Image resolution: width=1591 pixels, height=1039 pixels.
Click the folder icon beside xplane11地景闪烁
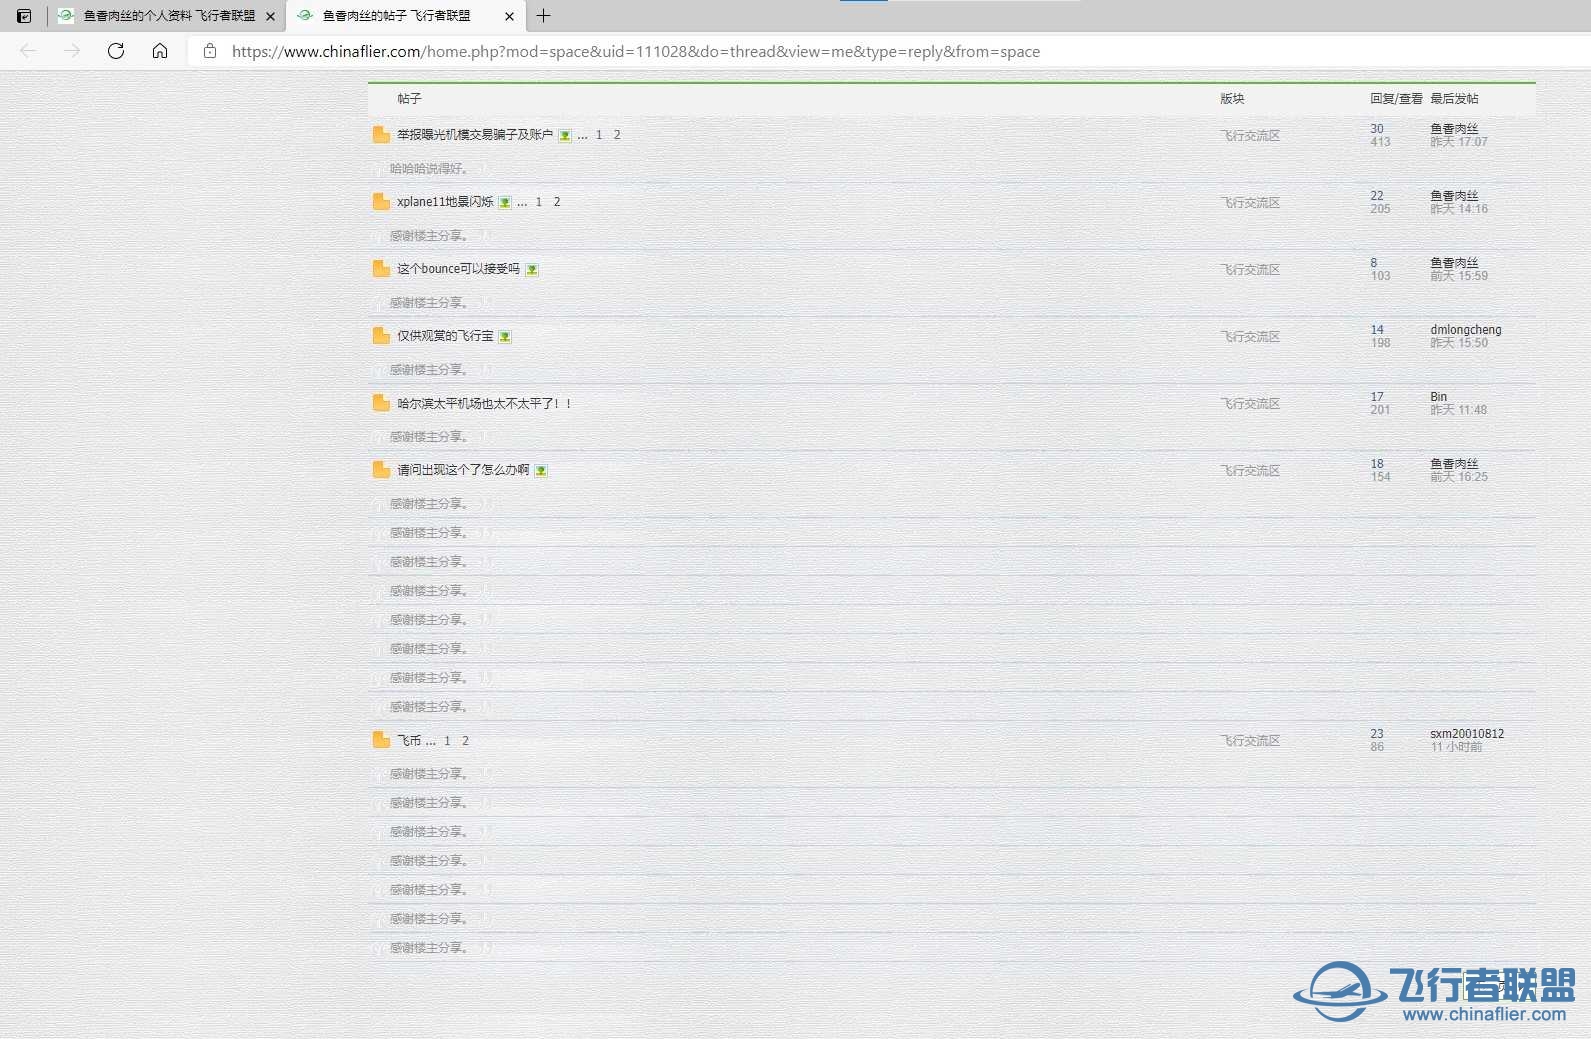tap(381, 202)
